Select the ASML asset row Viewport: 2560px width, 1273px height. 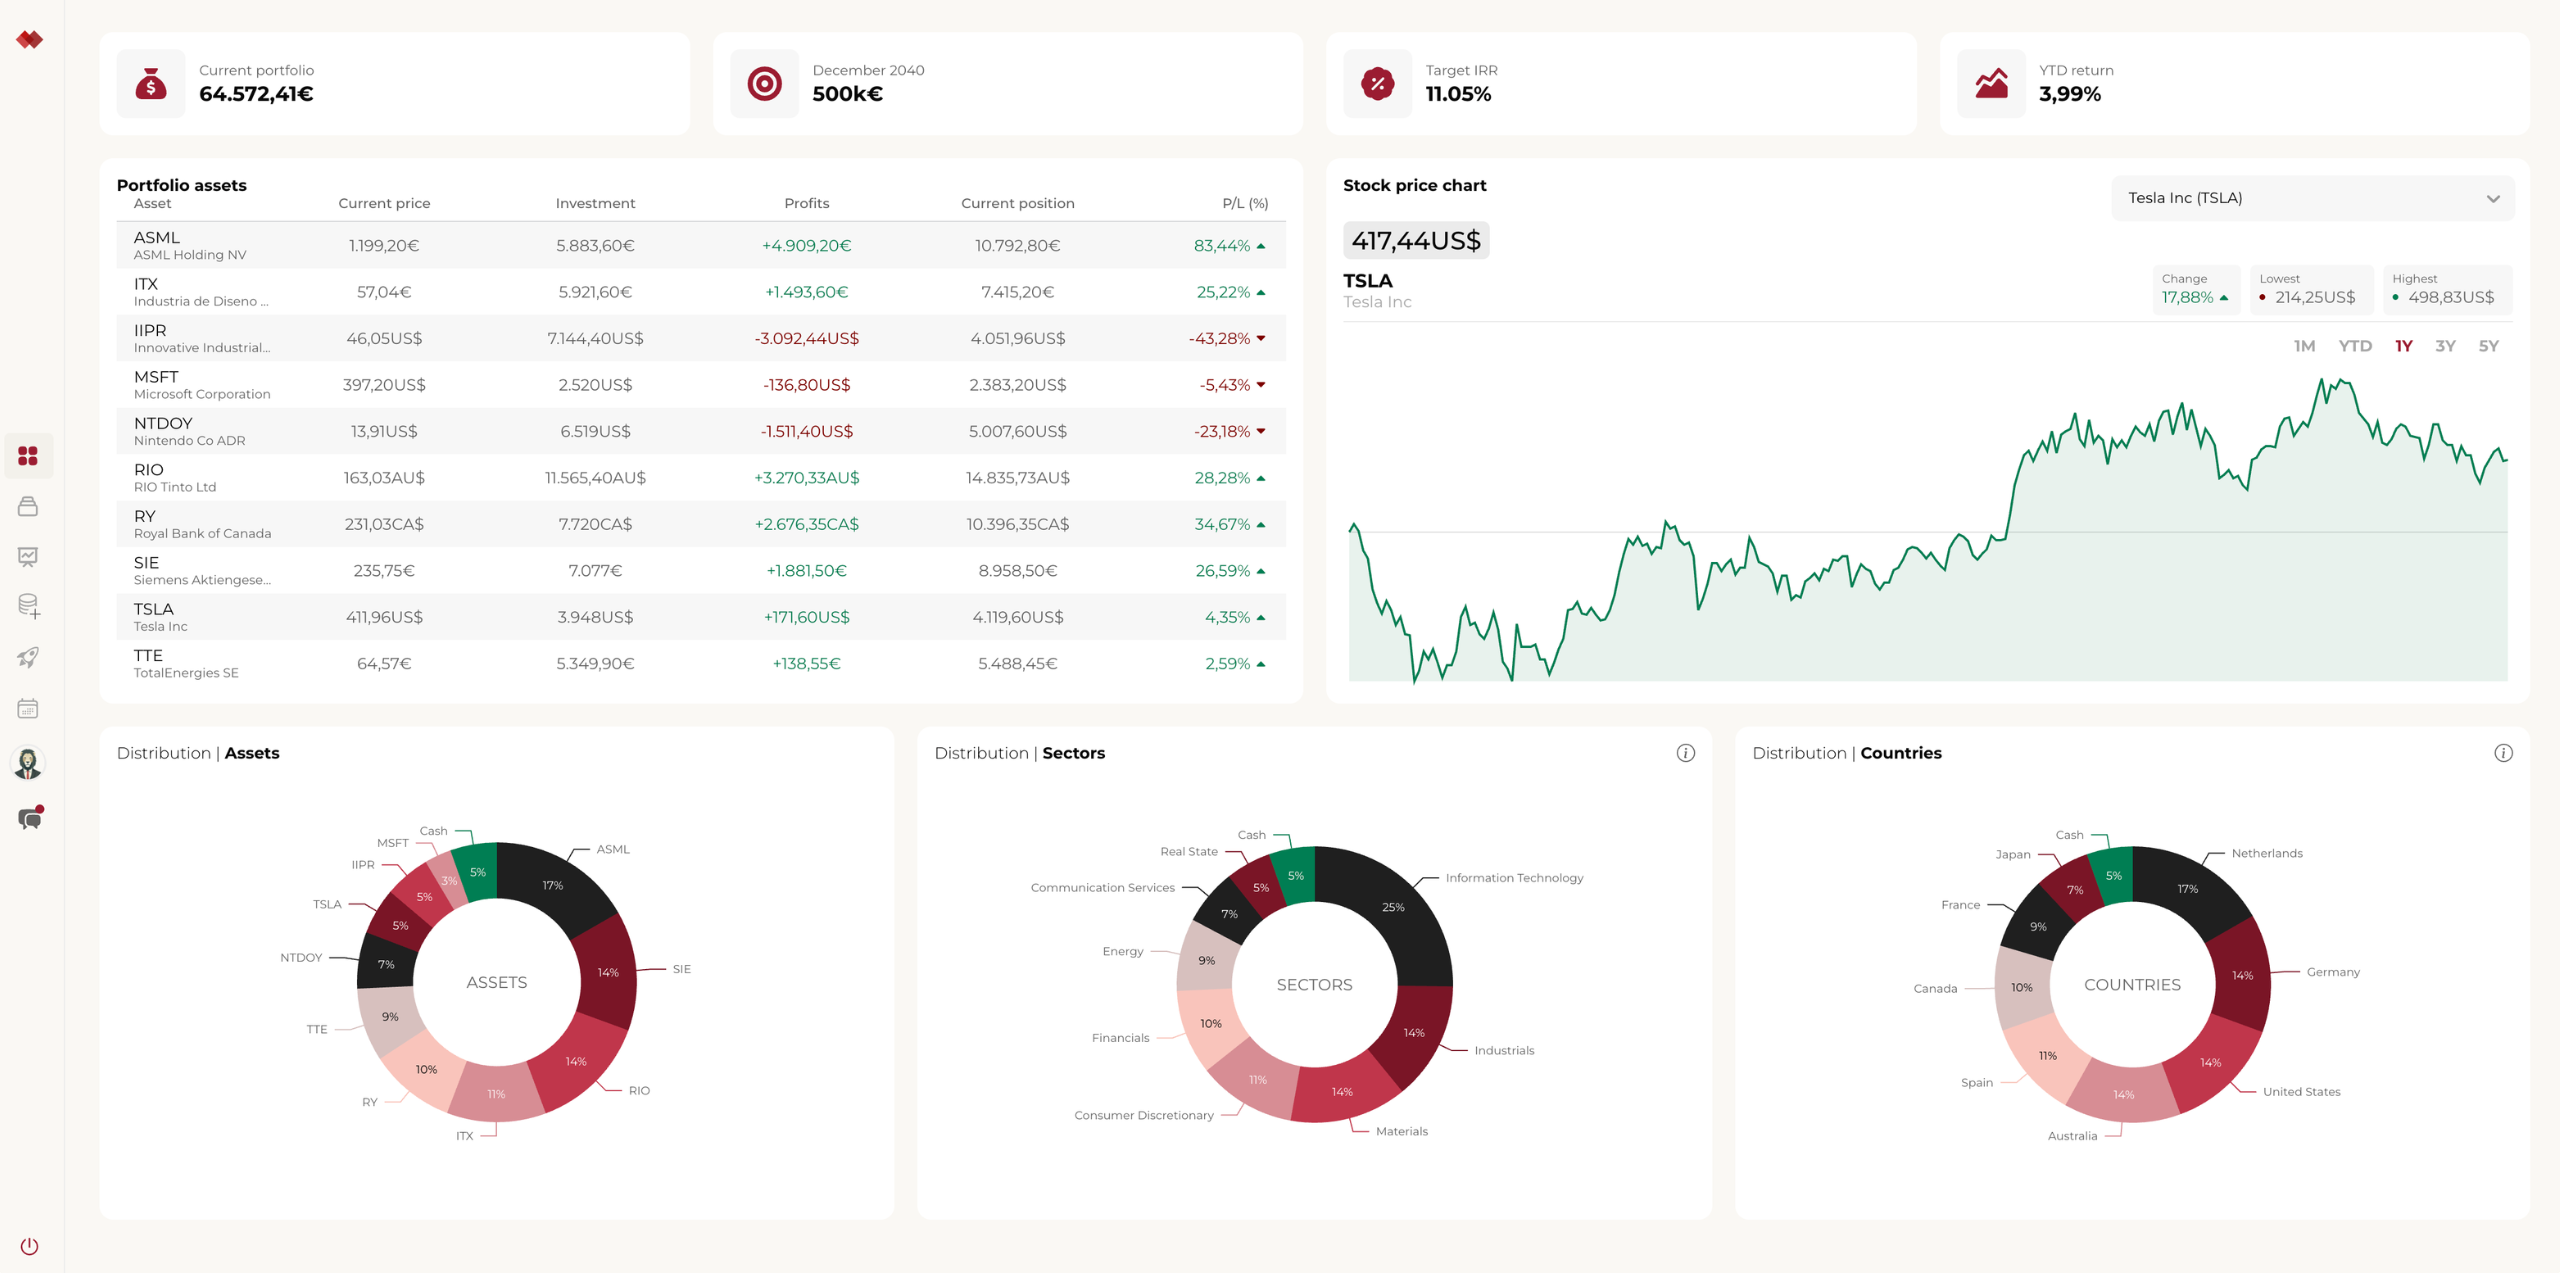(x=700, y=245)
